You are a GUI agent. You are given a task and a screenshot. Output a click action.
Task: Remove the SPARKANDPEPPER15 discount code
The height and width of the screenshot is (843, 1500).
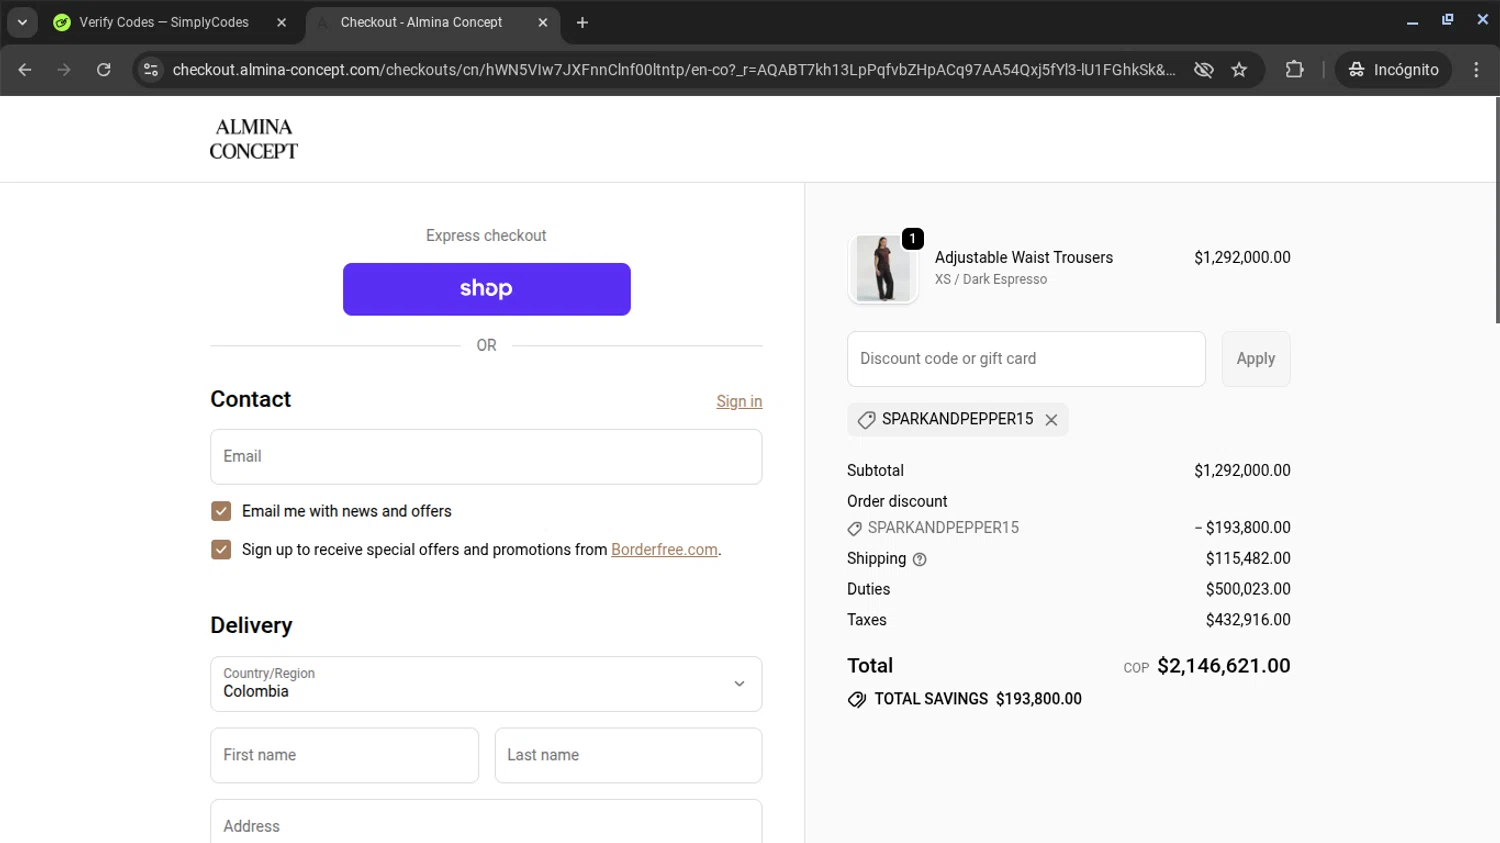[x=1051, y=420]
